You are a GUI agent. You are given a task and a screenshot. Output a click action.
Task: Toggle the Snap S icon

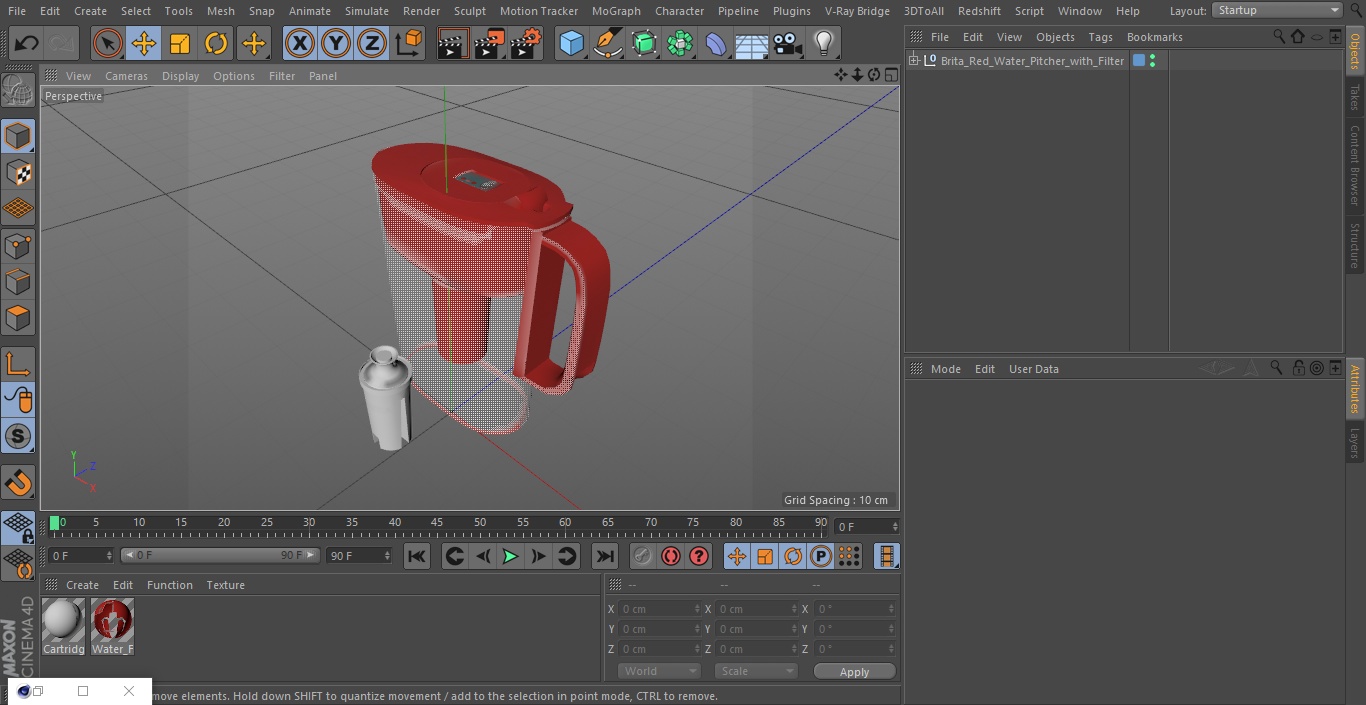tap(18, 436)
